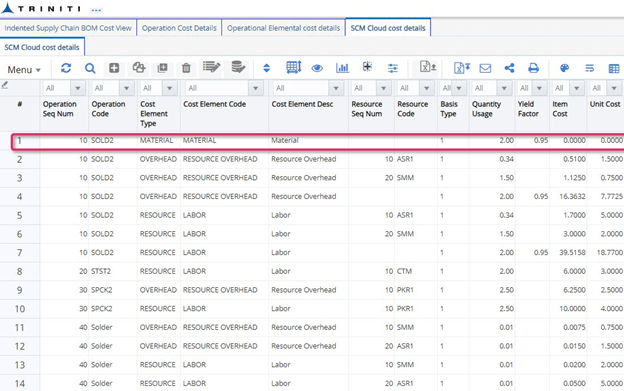624x391 pixels.
Task: Click the copy record icon
Action: tap(138, 68)
